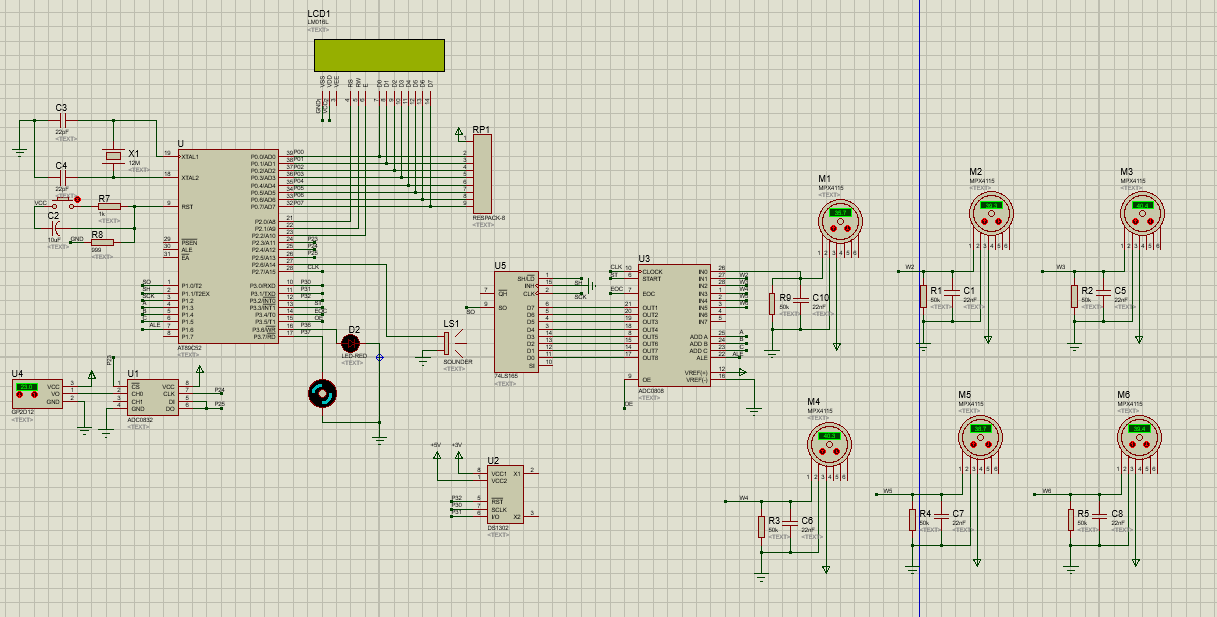This screenshot has width=1217, height=617.
Task: Click the LED-RED label under D2
Action: point(354,356)
